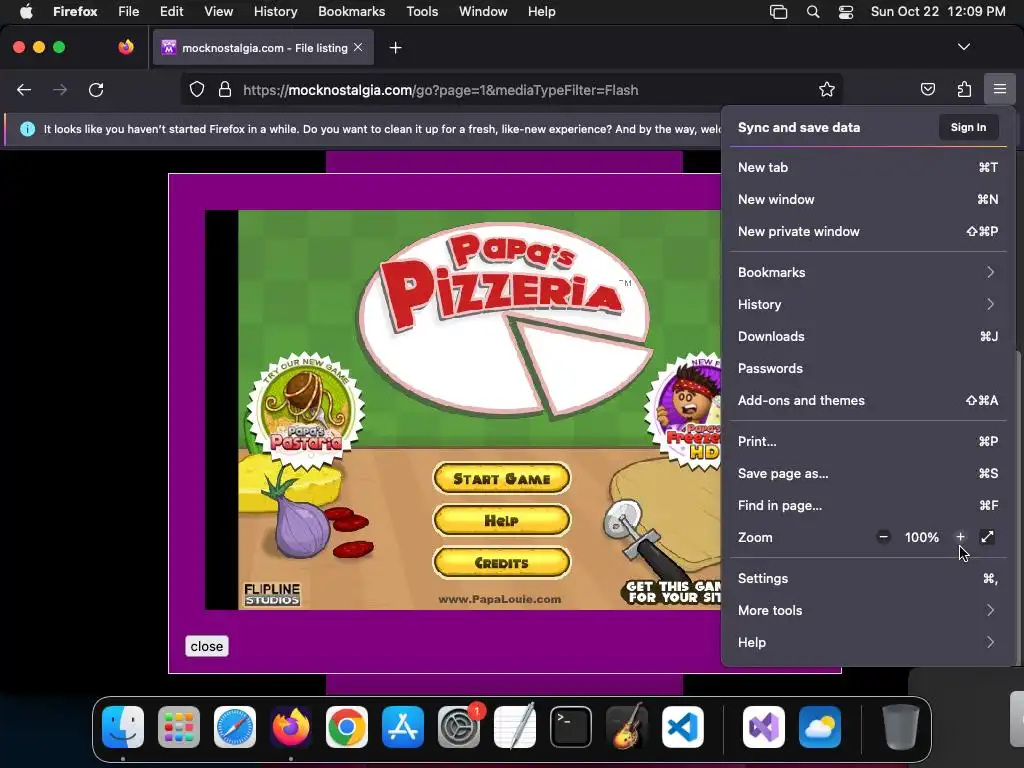Image resolution: width=1024 pixels, height=768 pixels.
Task: Click the Papa's Pastaria promo badge
Action: tap(306, 411)
